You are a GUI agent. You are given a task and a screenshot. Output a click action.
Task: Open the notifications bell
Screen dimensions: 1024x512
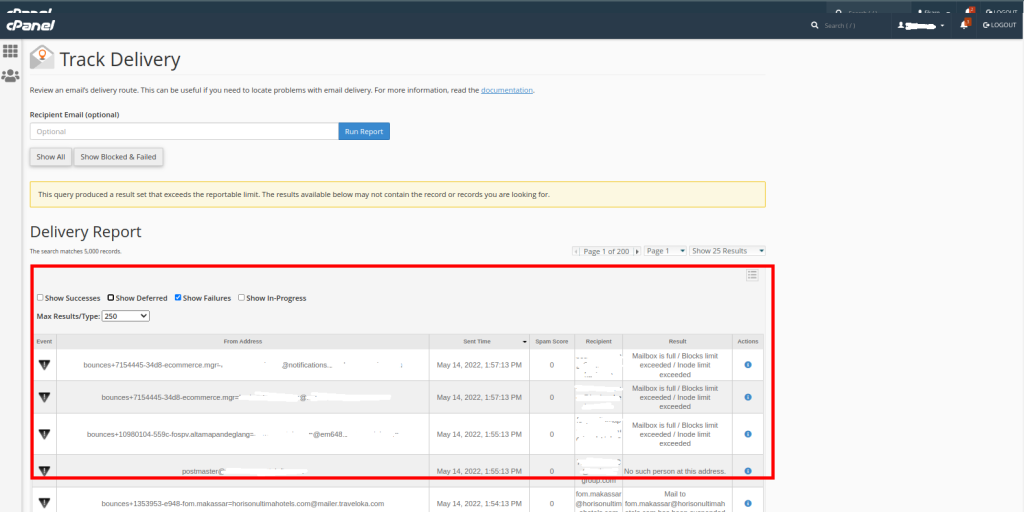pyautogui.click(x=964, y=25)
